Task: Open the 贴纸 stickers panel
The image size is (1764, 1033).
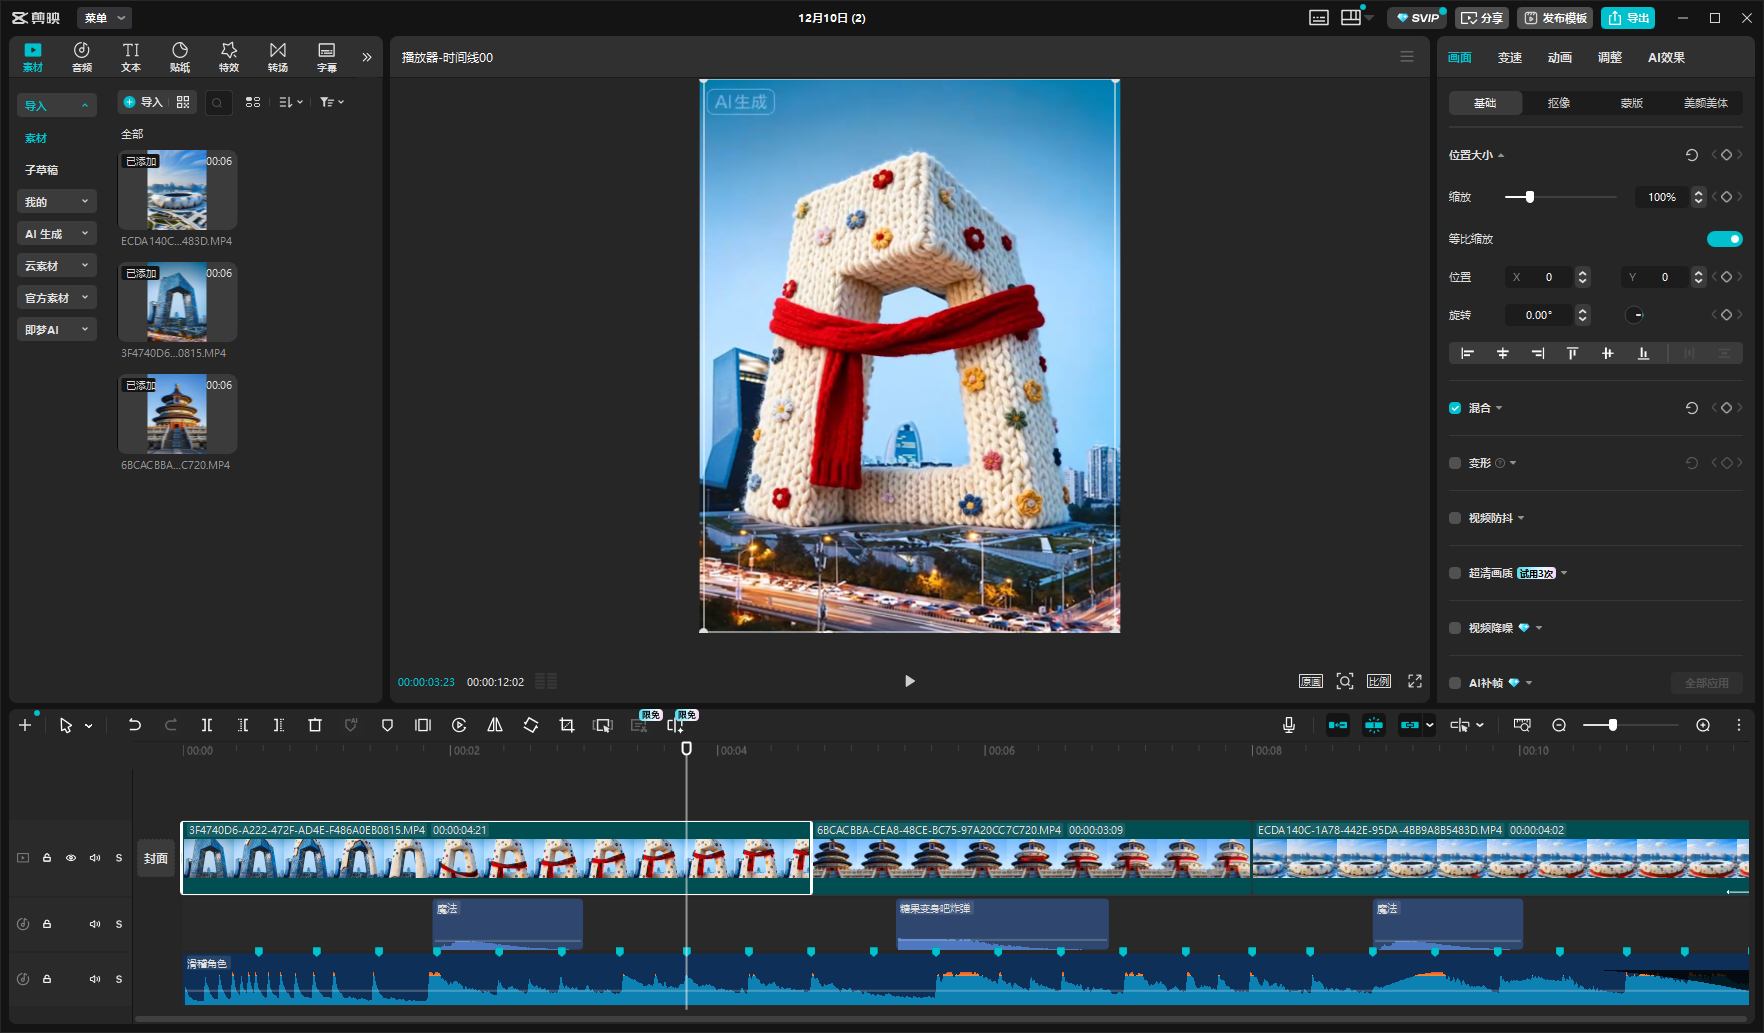Action: point(180,57)
